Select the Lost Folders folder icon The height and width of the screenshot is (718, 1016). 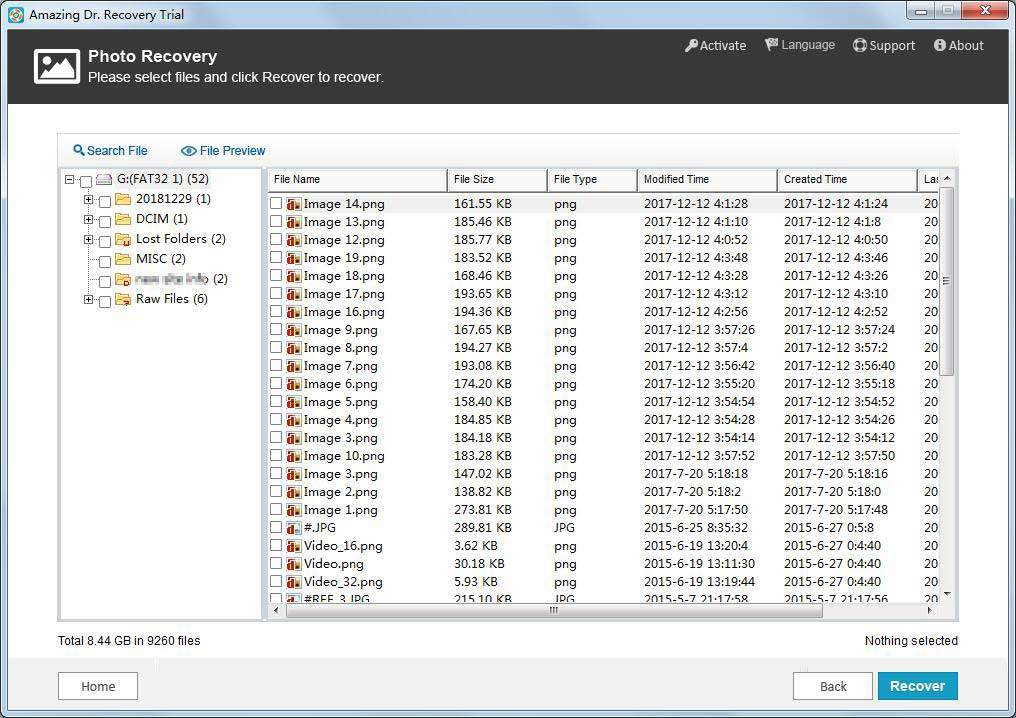(x=123, y=239)
